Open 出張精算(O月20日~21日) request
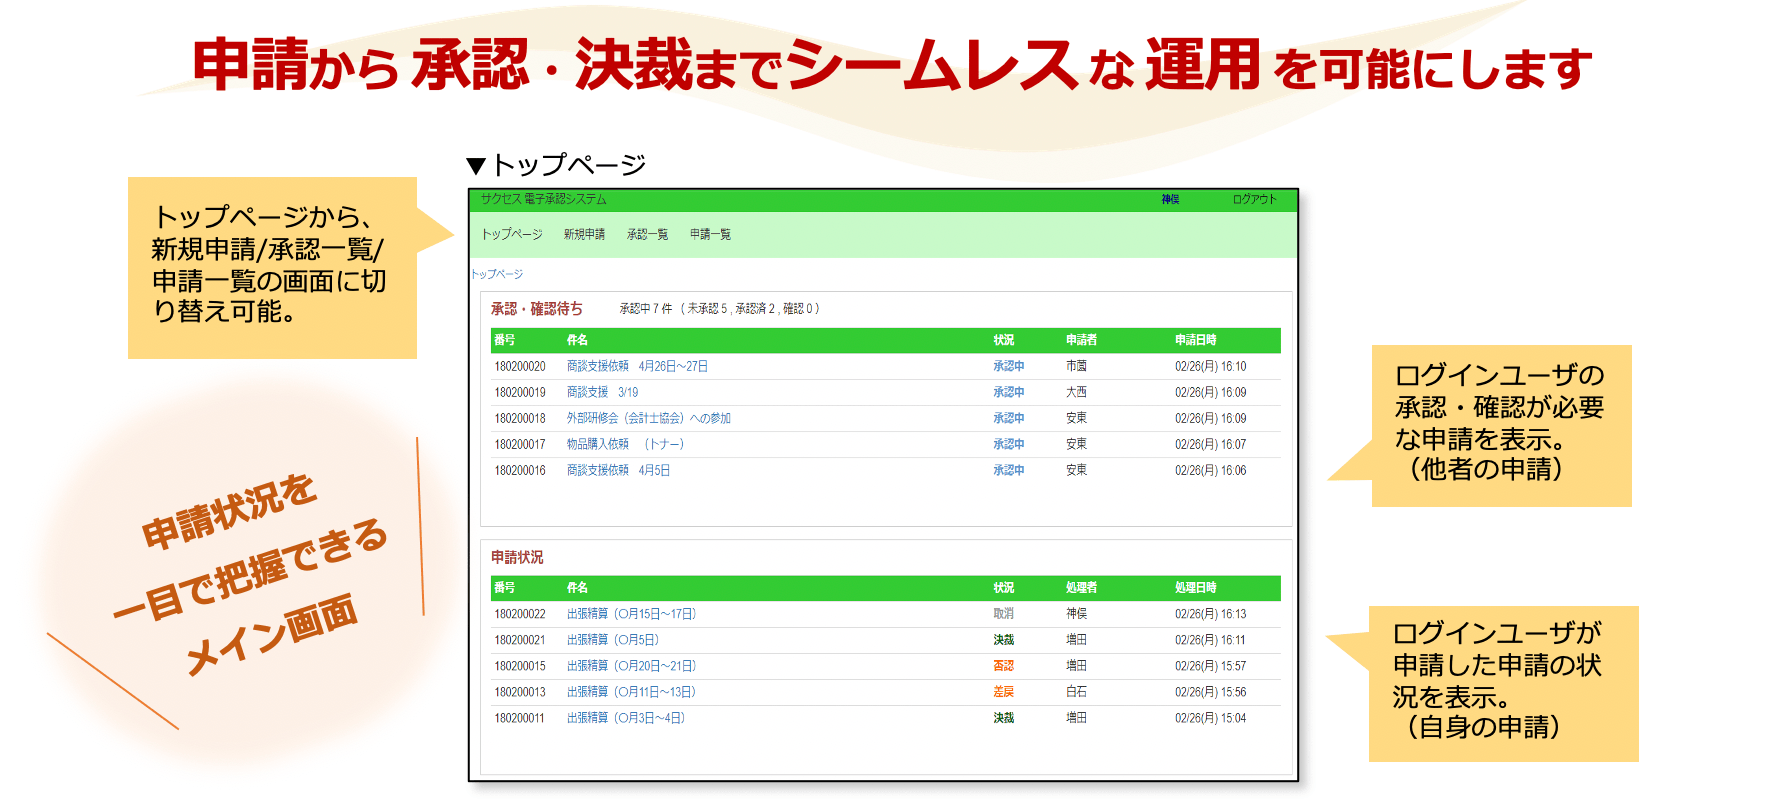This screenshot has width=1784, height=810. click(631, 666)
